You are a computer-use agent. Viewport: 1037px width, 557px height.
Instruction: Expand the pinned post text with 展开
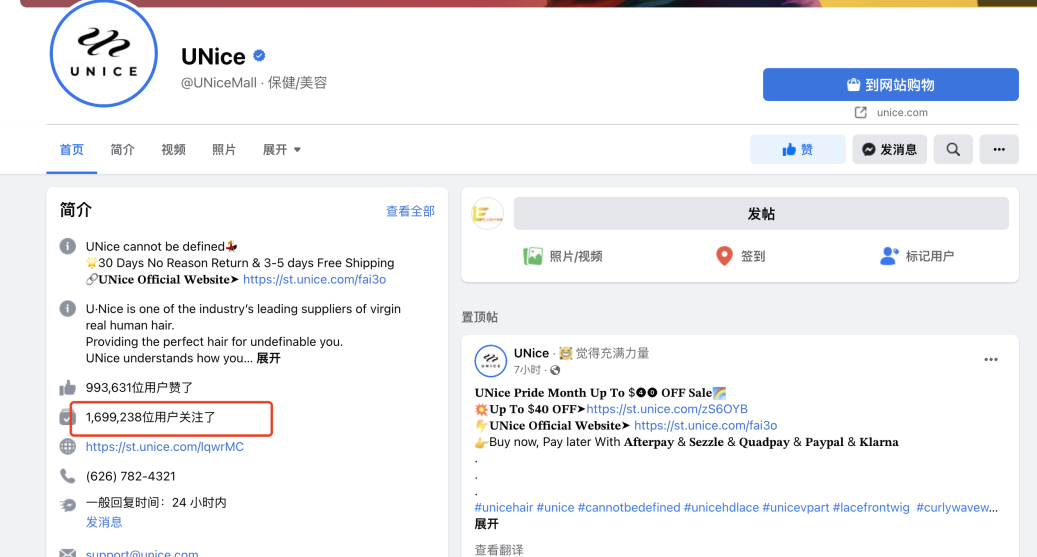coord(486,523)
